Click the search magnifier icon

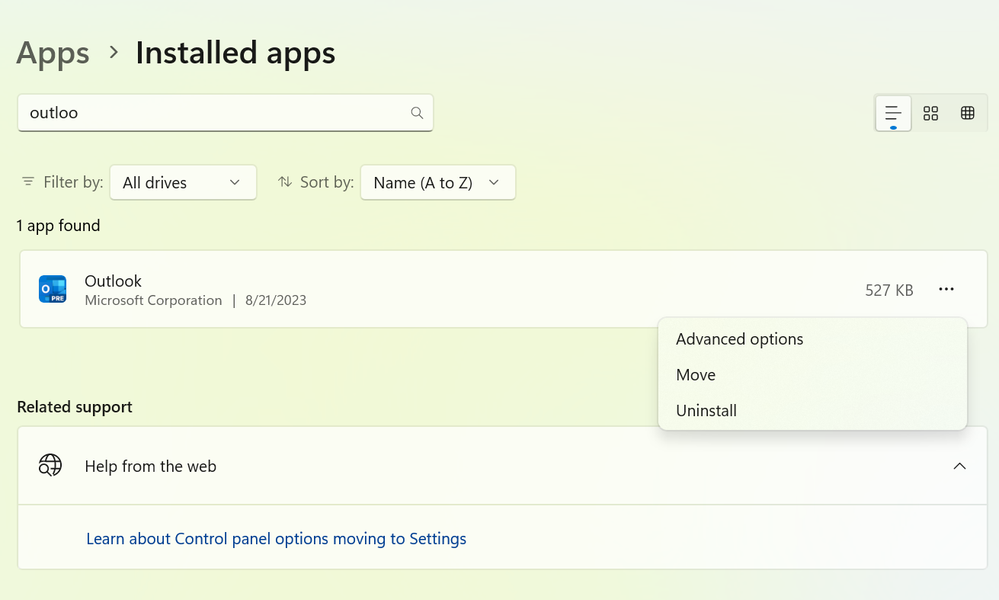[x=417, y=113]
